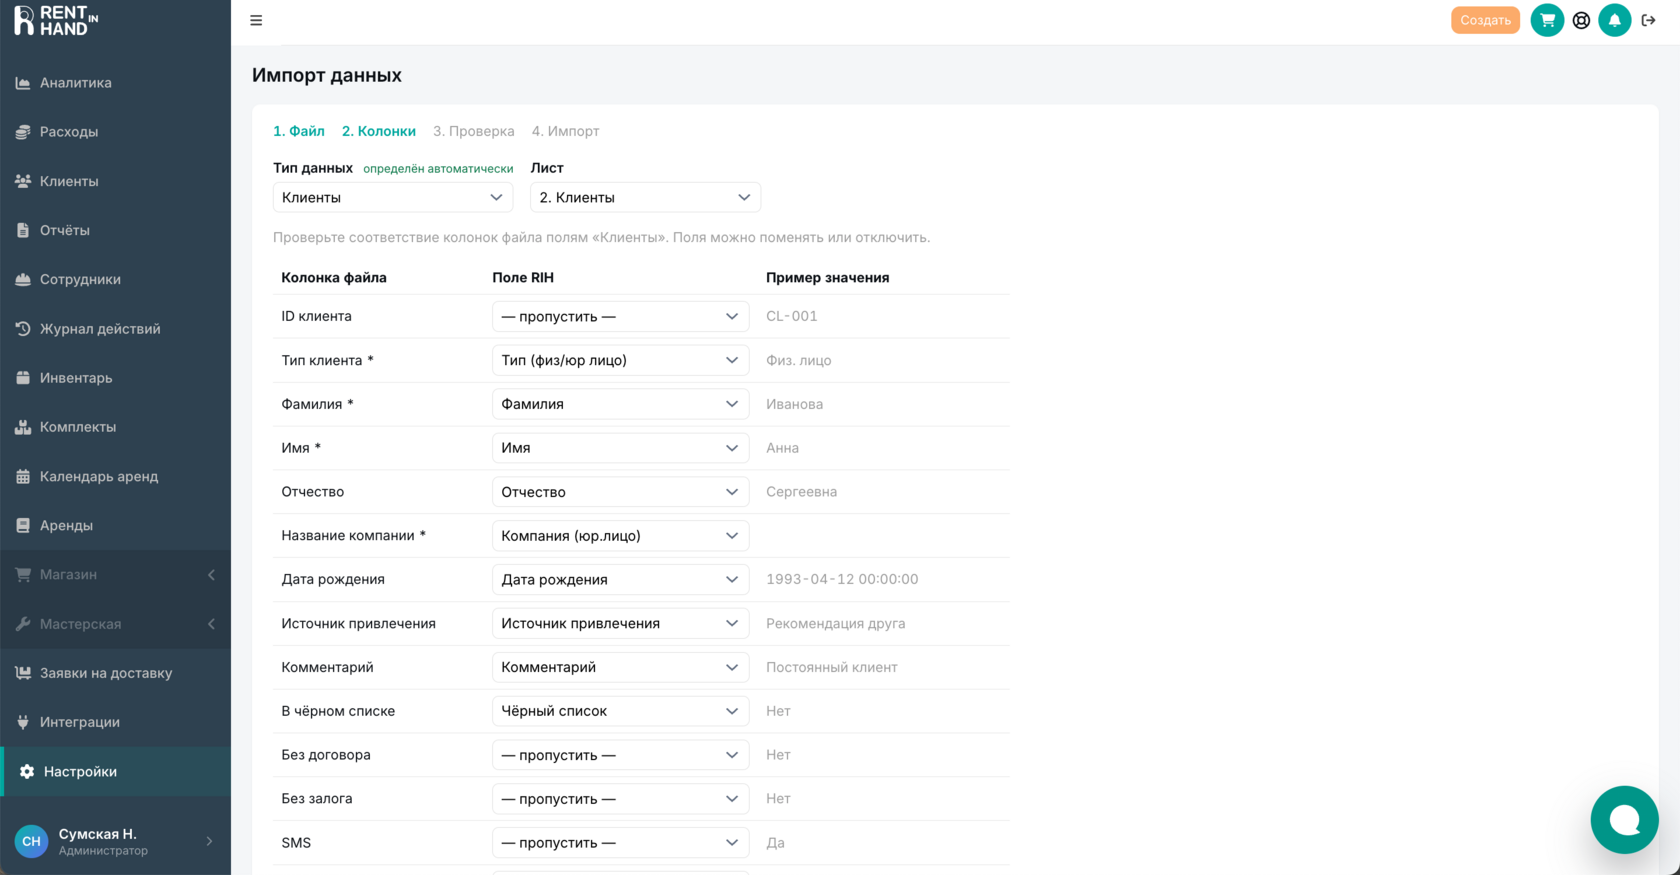Screen dimensions: 1680x875
Task: Open field dropdown for Комментарий row
Action: pos(620,667)
